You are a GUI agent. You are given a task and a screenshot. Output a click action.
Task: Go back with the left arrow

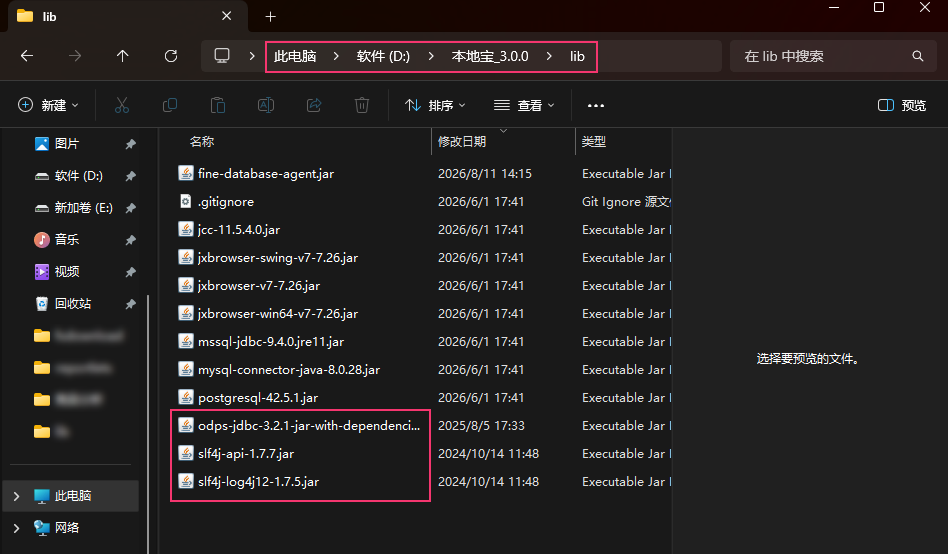tap(27, 56)
